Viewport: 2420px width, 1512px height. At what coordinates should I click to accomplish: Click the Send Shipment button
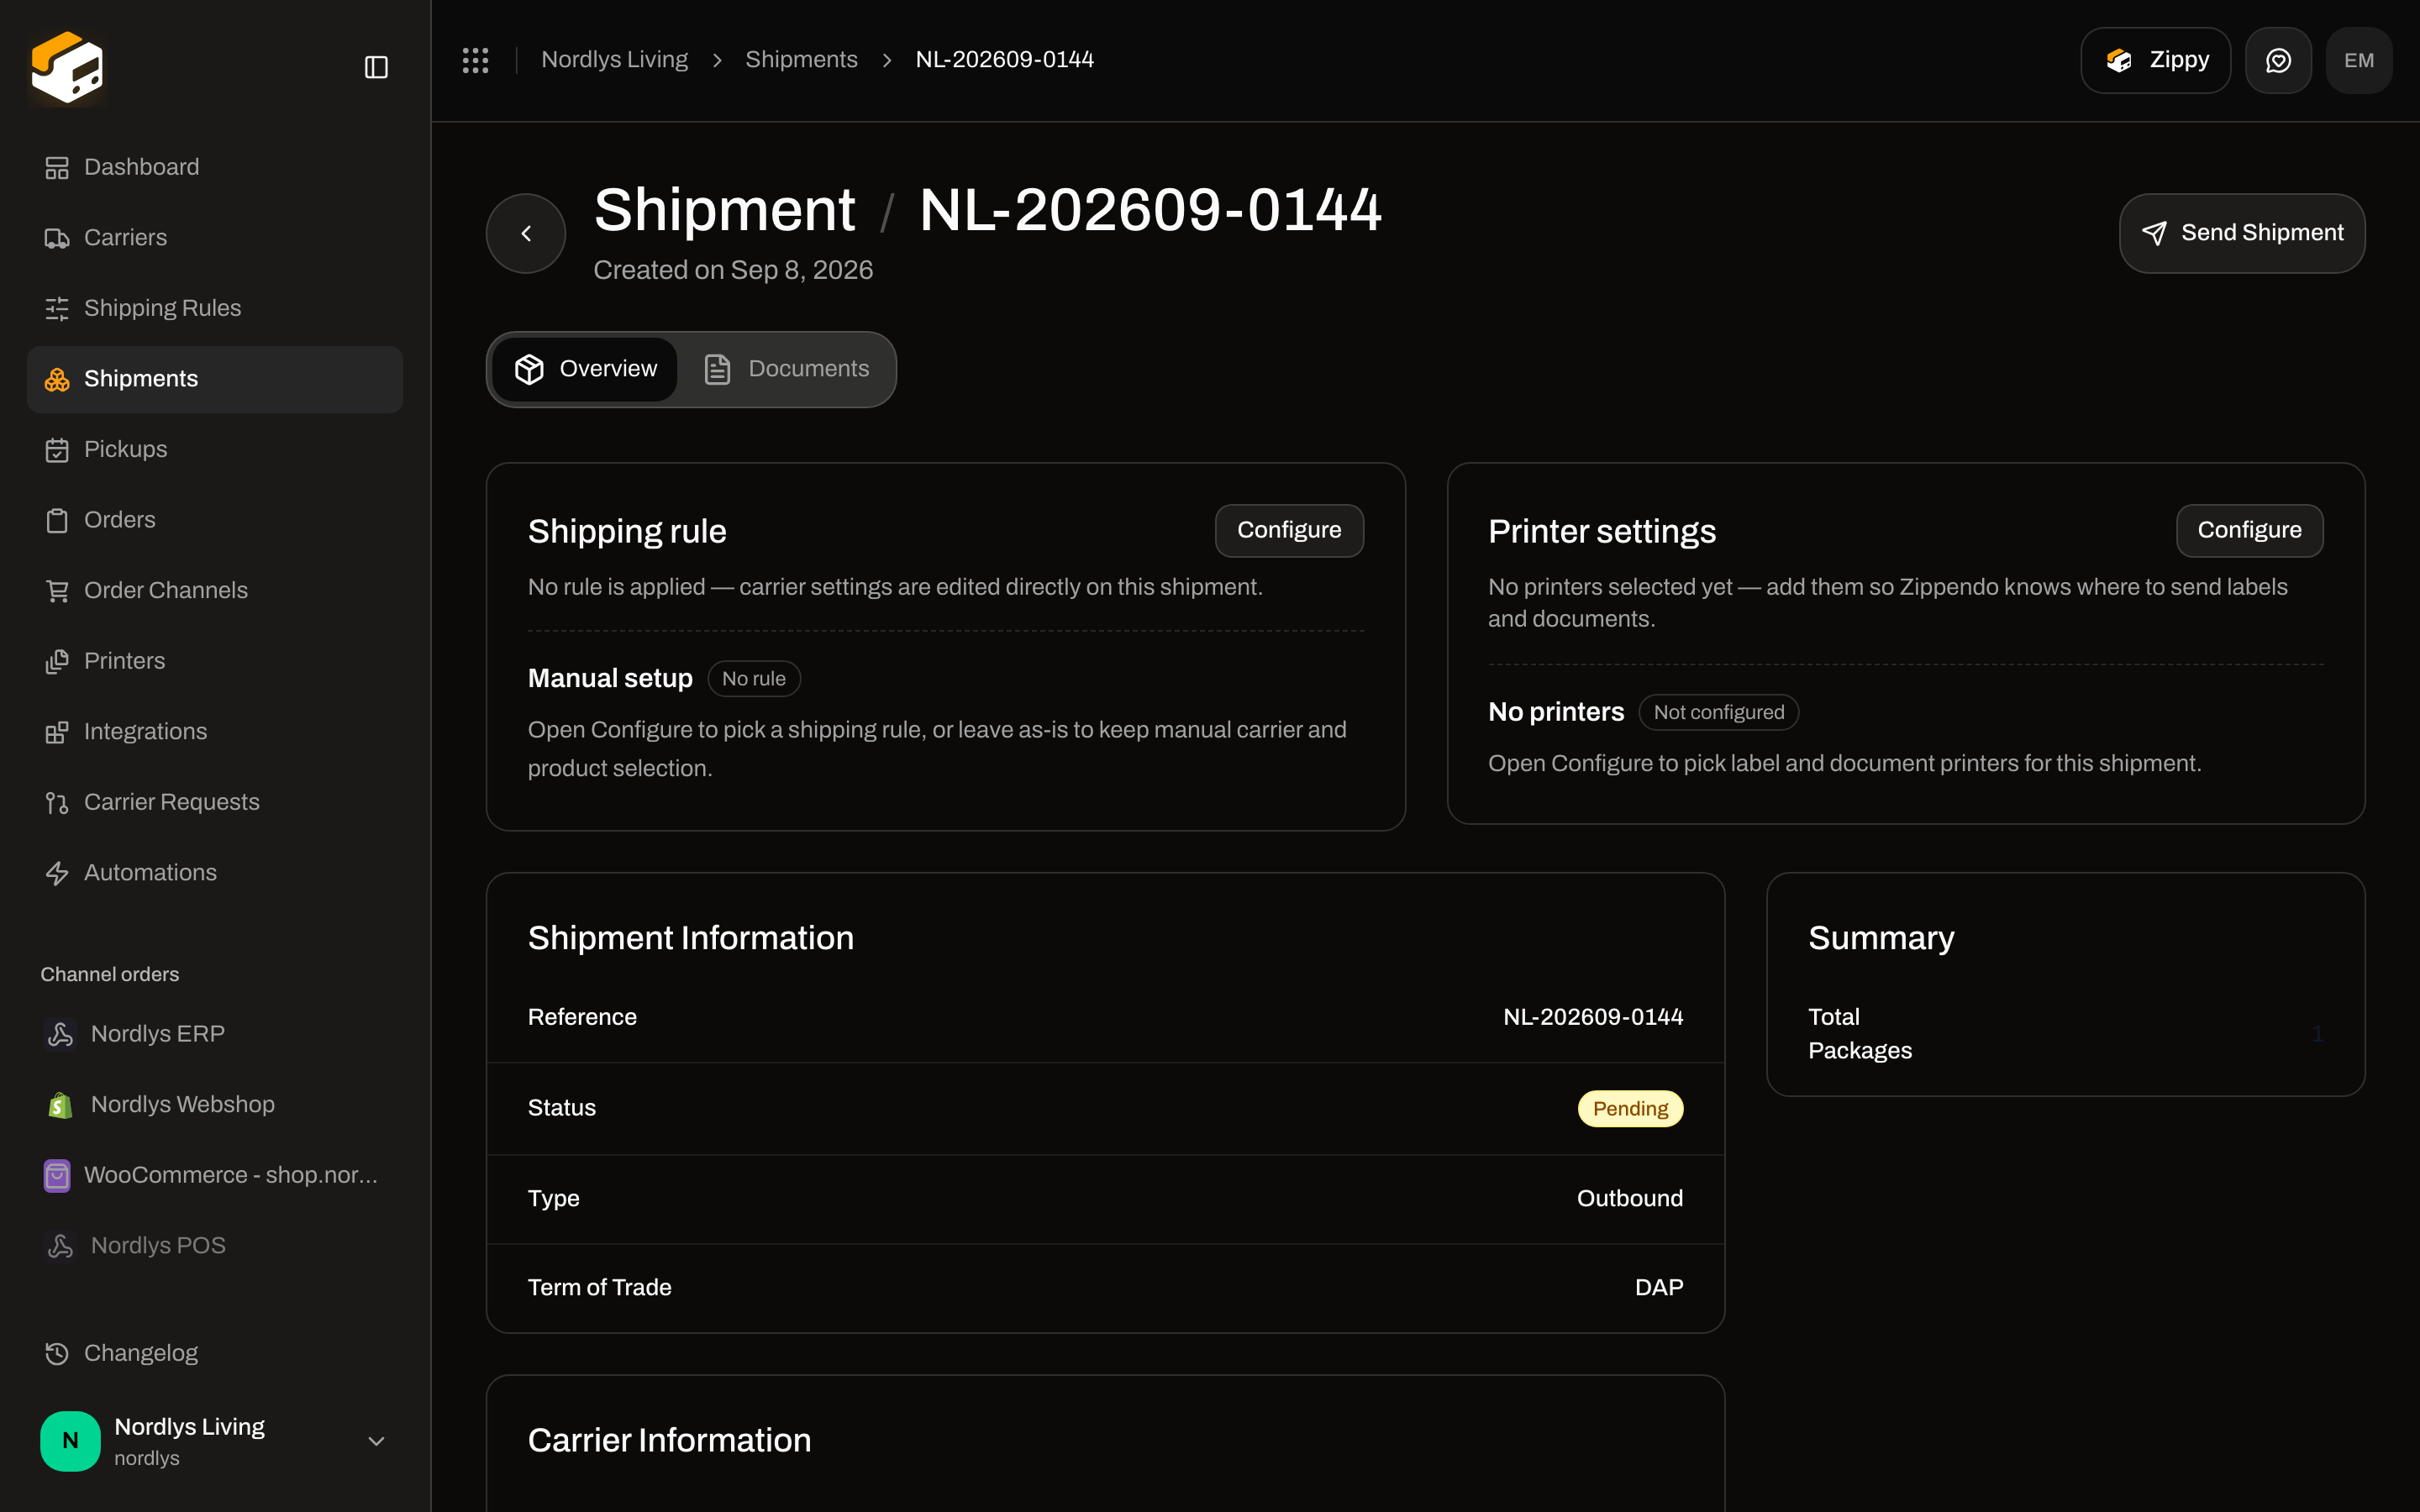pyautogui.click(x=2242, y=233)
